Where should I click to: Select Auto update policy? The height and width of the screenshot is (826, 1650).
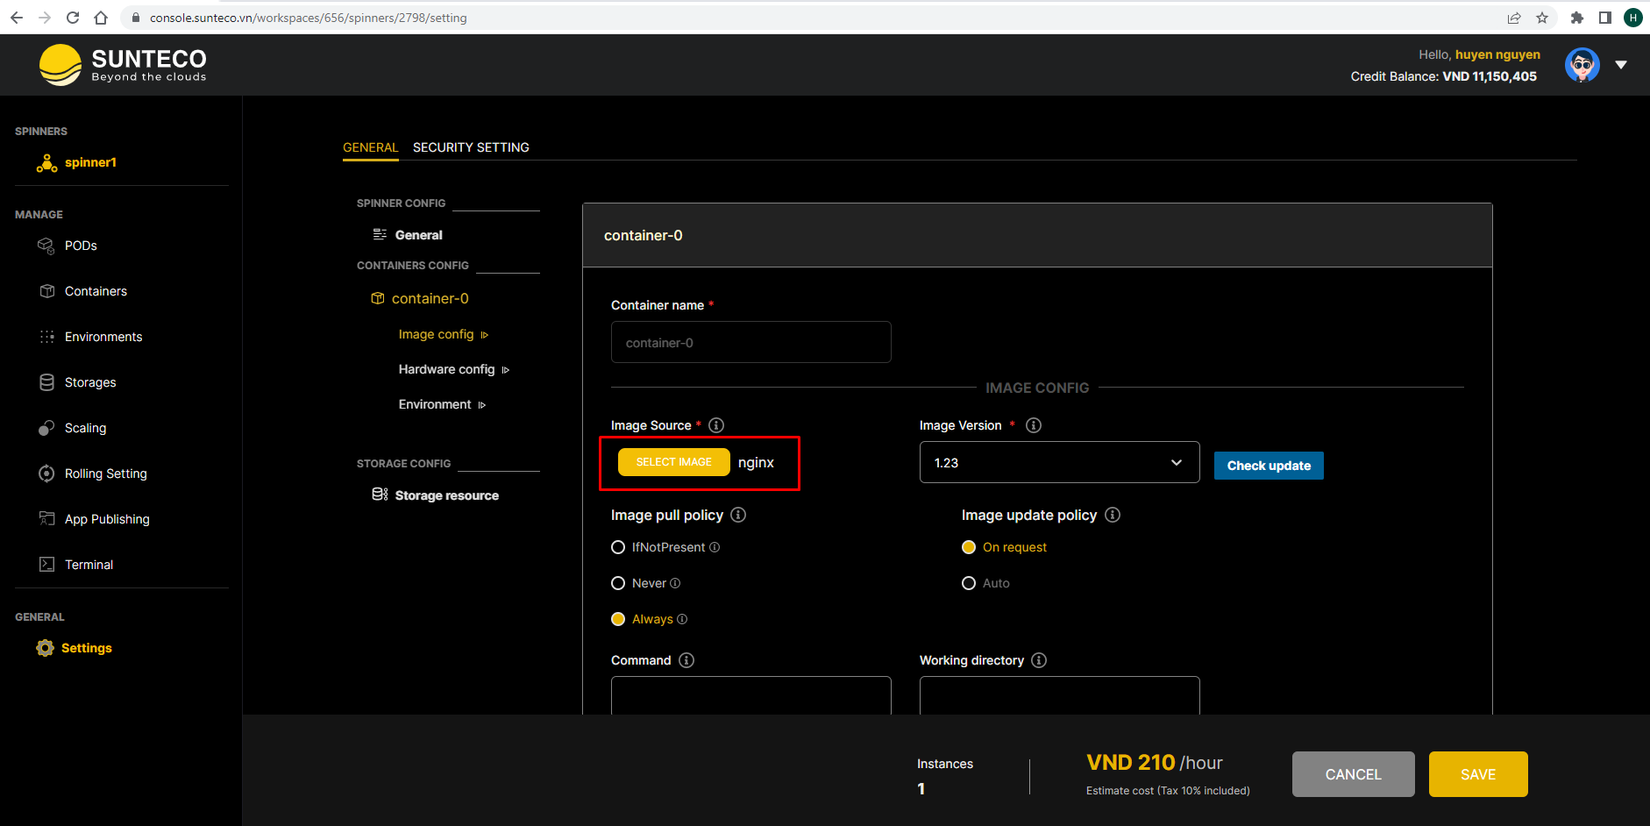click(x=968, y=583)
